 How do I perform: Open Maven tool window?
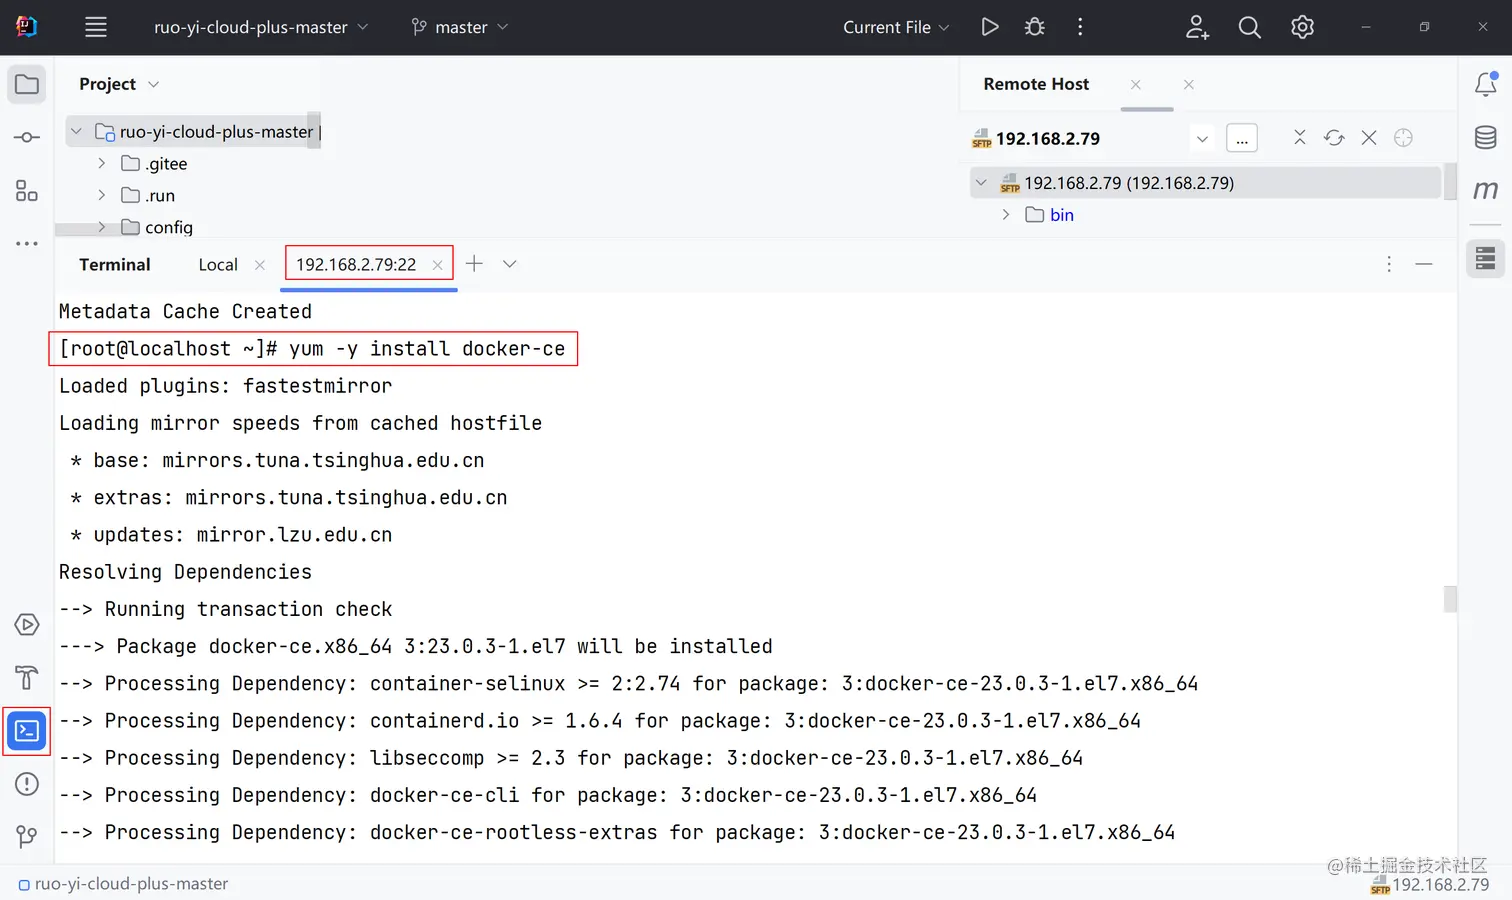click(x=1486, y=189)
